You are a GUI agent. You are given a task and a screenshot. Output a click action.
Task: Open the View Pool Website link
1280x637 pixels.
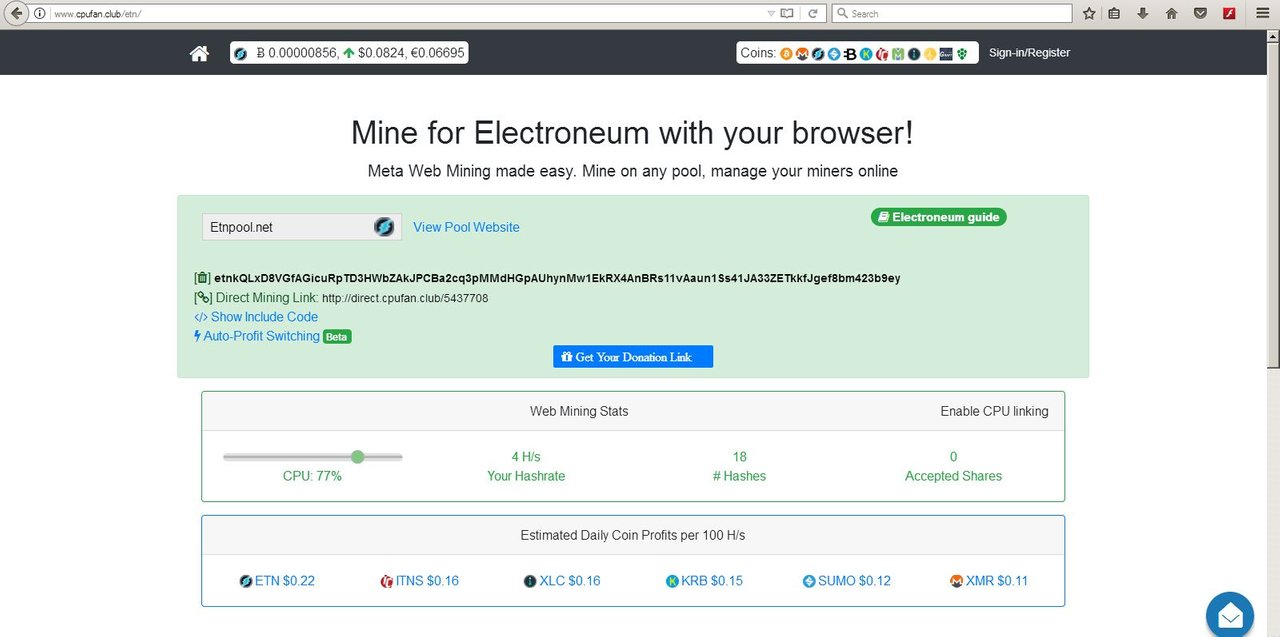(x=466, y=226)
